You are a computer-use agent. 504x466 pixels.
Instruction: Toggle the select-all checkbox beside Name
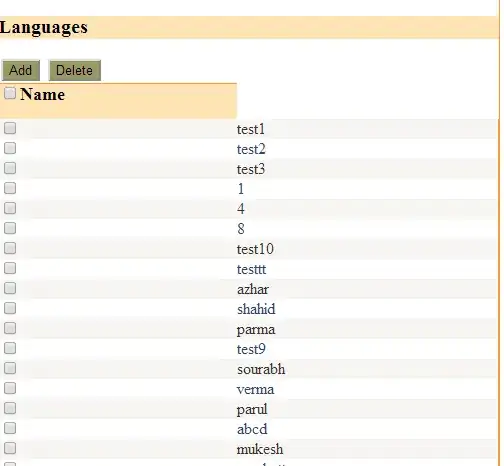10,93
